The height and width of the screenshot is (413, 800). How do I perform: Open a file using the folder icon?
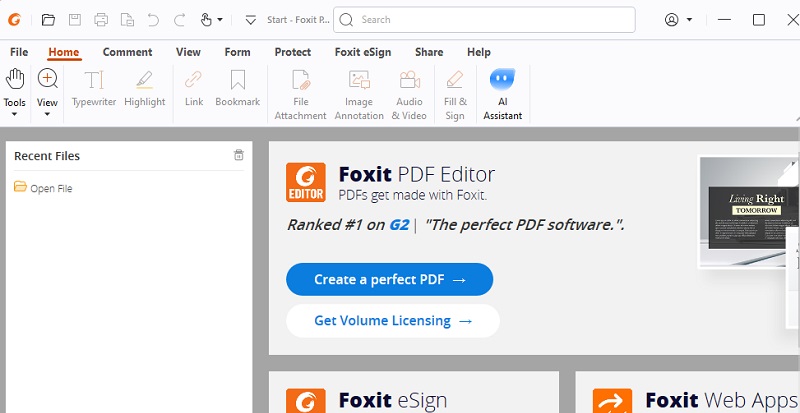[48, 20]
